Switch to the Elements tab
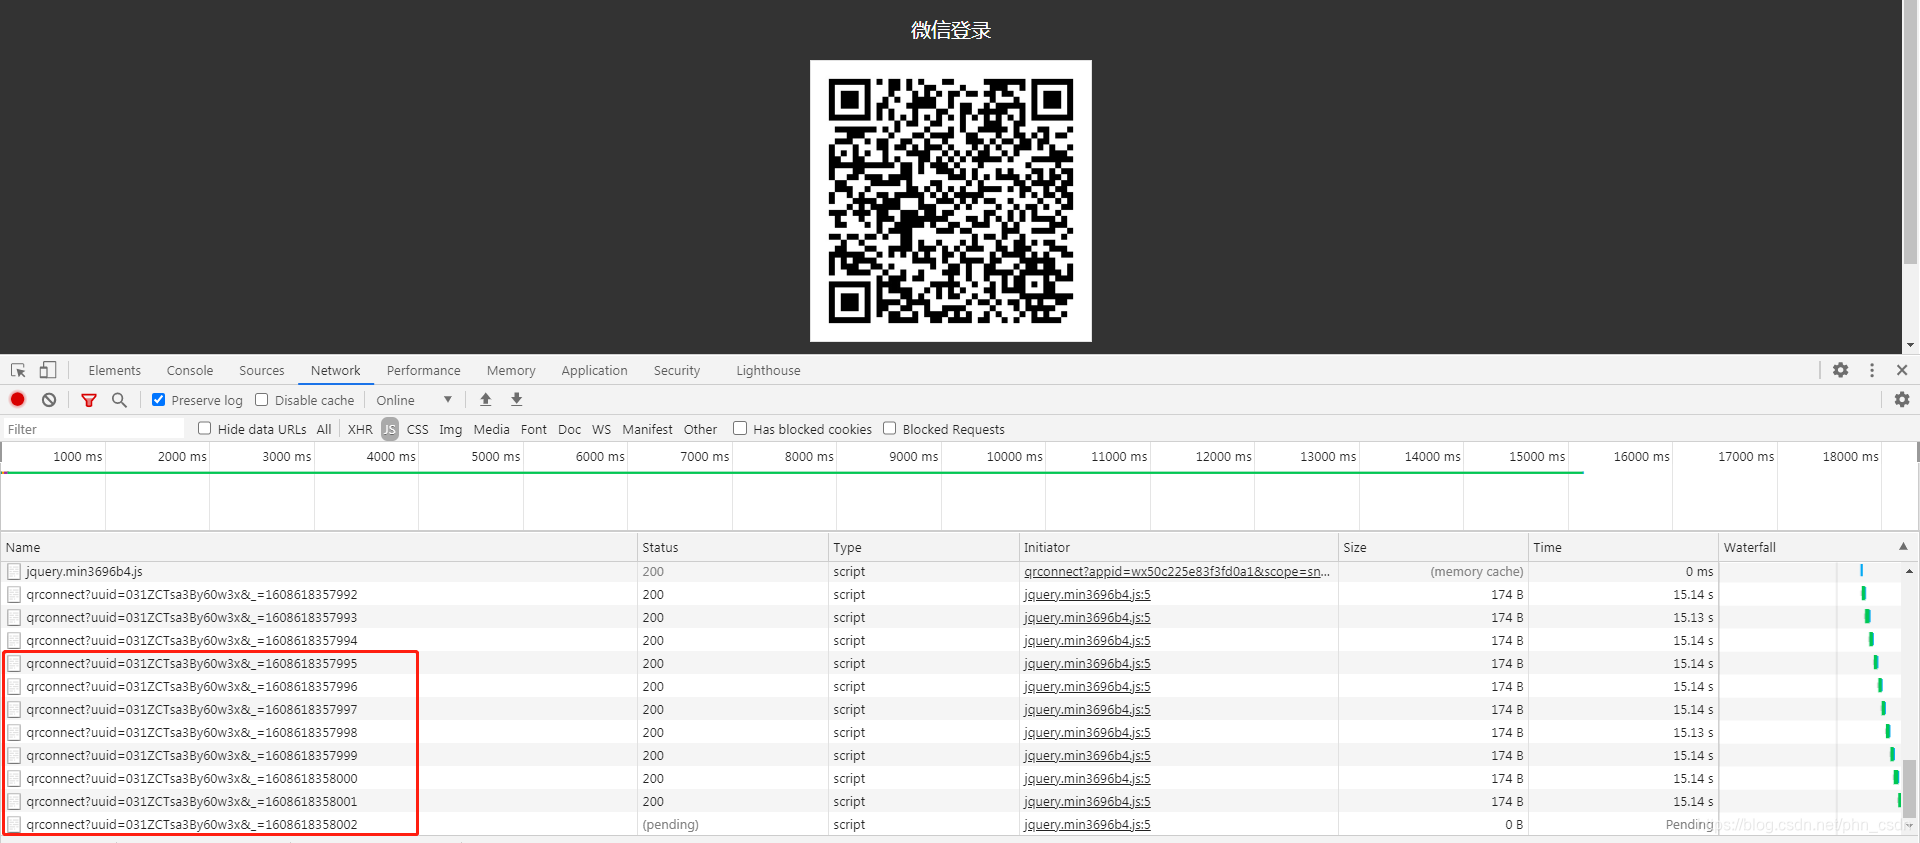Viewport: 1920px width, 843px height. 115,371
